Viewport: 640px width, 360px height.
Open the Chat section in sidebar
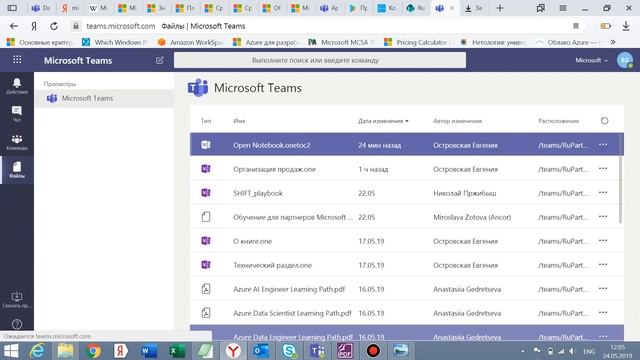coord(17,114)
